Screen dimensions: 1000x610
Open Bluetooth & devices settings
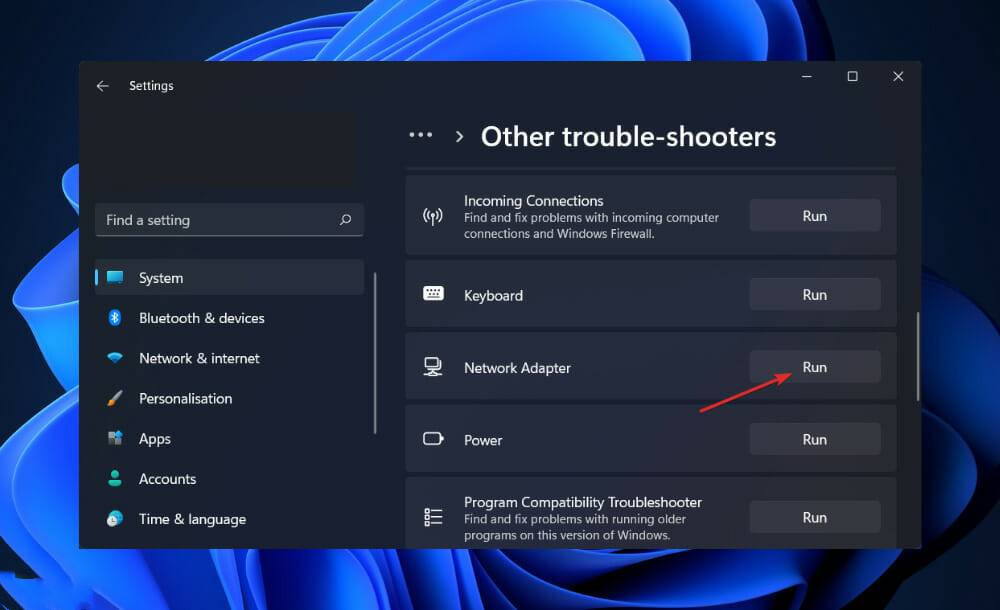pyautogui.click(x=229, y=318)
